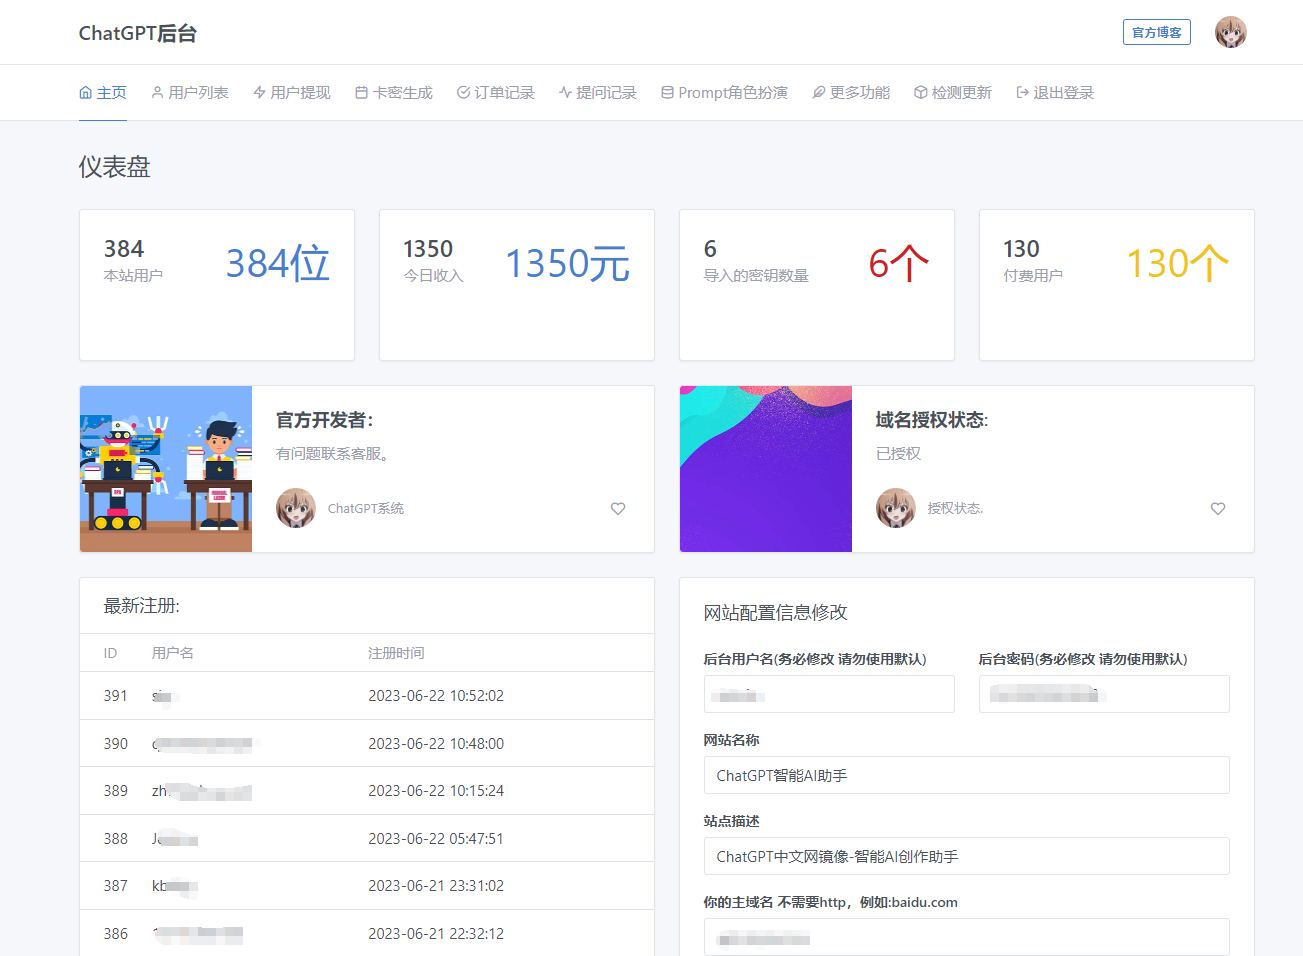
Task: Open Prompt角色扮演 tab
Action: click(x=724, y=93)
